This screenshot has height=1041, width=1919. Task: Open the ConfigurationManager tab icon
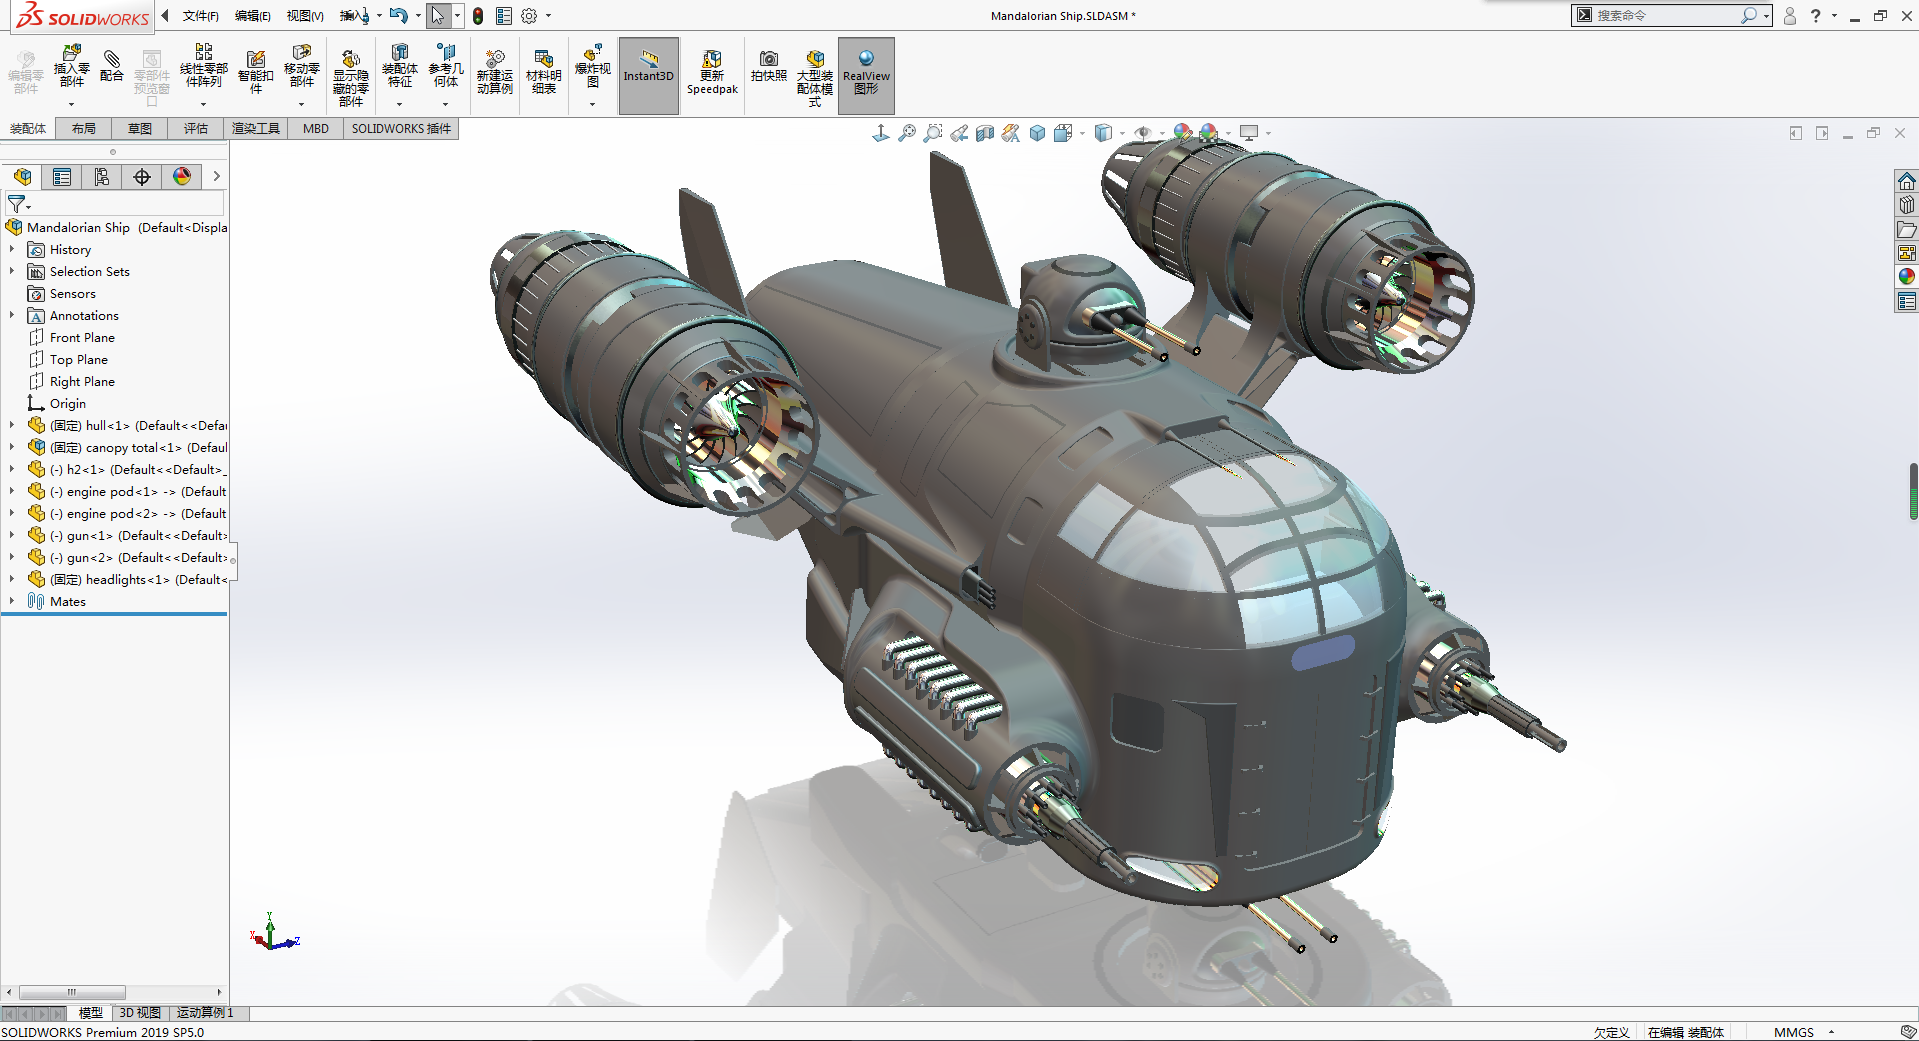102,177
